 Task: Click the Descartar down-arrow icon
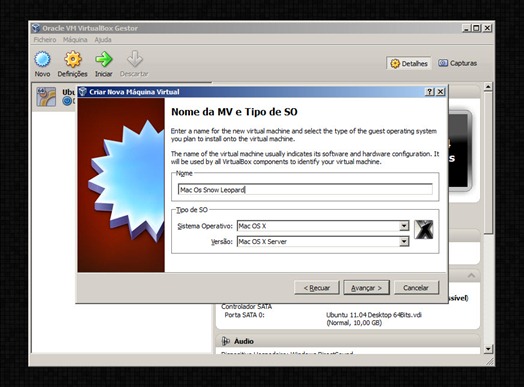pos(134,59)
